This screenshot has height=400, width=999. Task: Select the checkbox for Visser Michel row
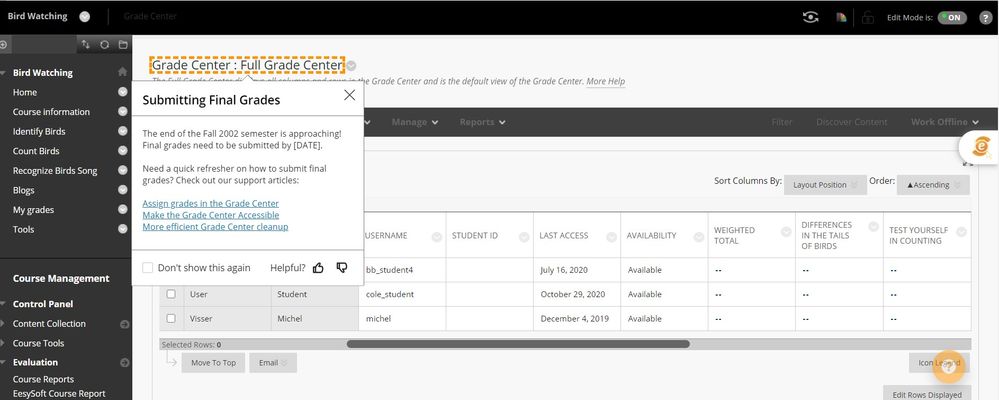coord(171,318)
